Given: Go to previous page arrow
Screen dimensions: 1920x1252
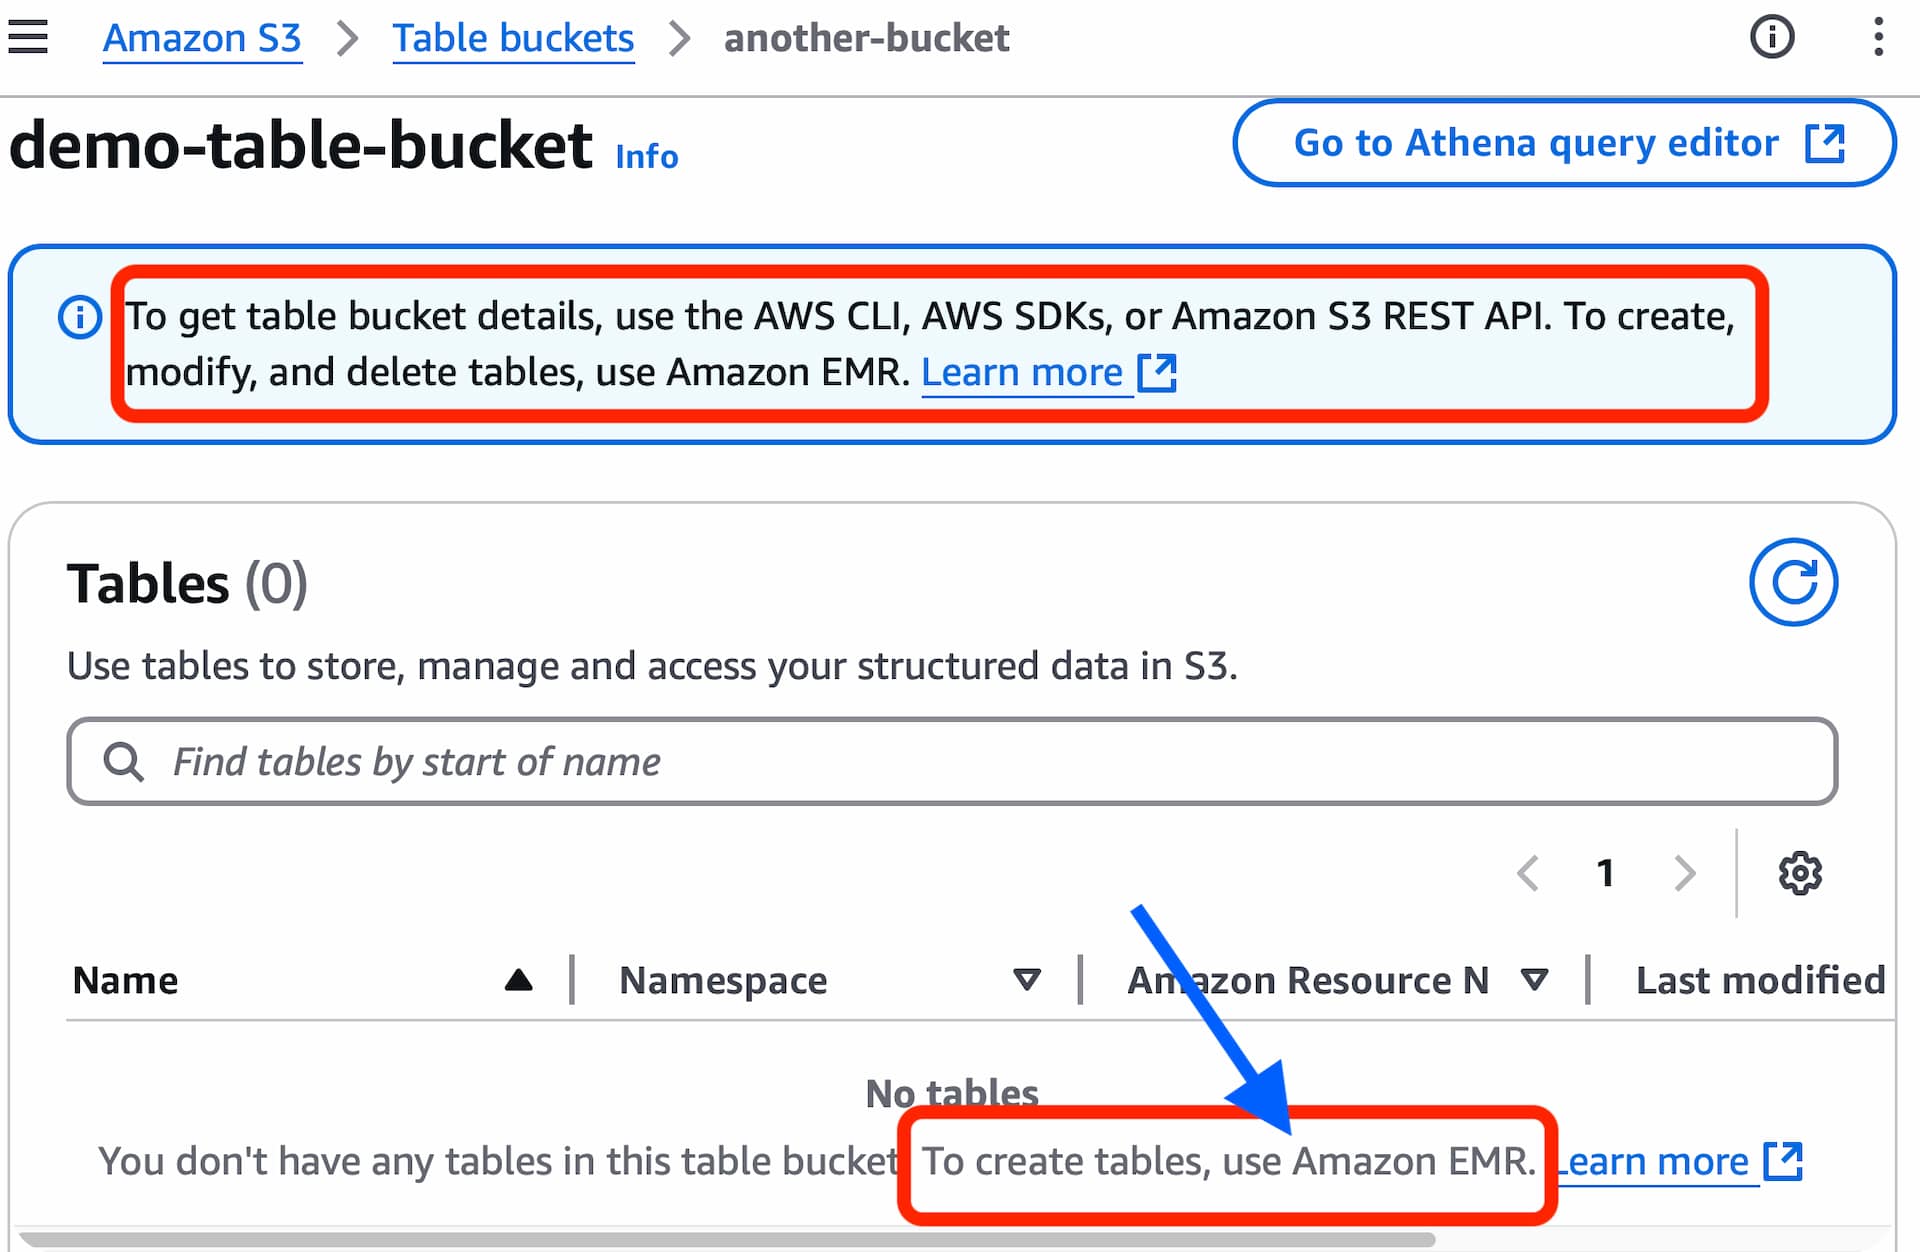Looking at the screenshot, I should coord(1527,873).
